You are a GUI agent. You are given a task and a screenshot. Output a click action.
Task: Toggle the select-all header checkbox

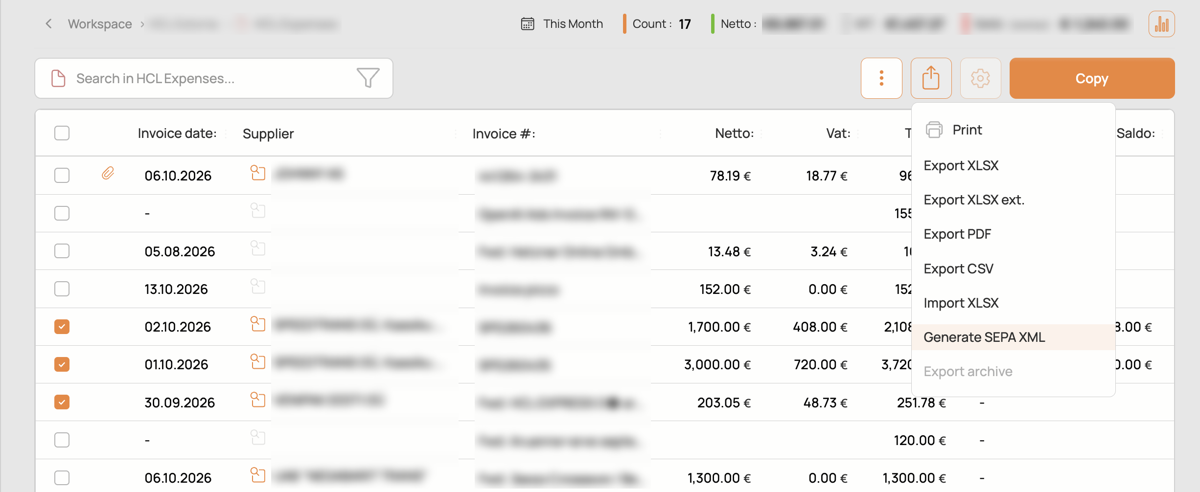pos(62,133)
